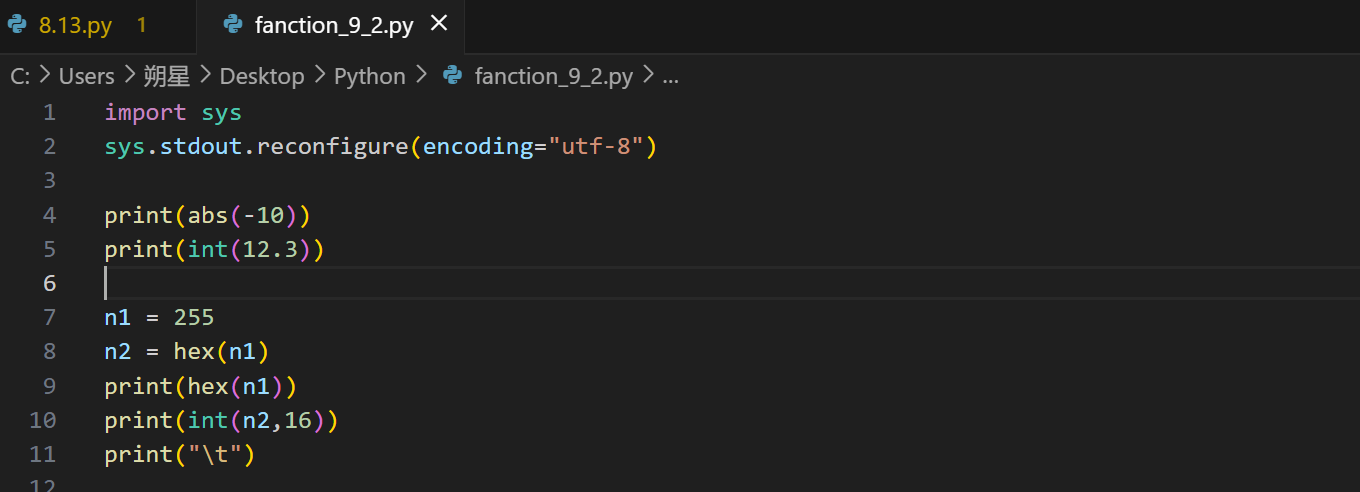
Task: Open the Python folder breadcrumb
Action: coord(369,76)
